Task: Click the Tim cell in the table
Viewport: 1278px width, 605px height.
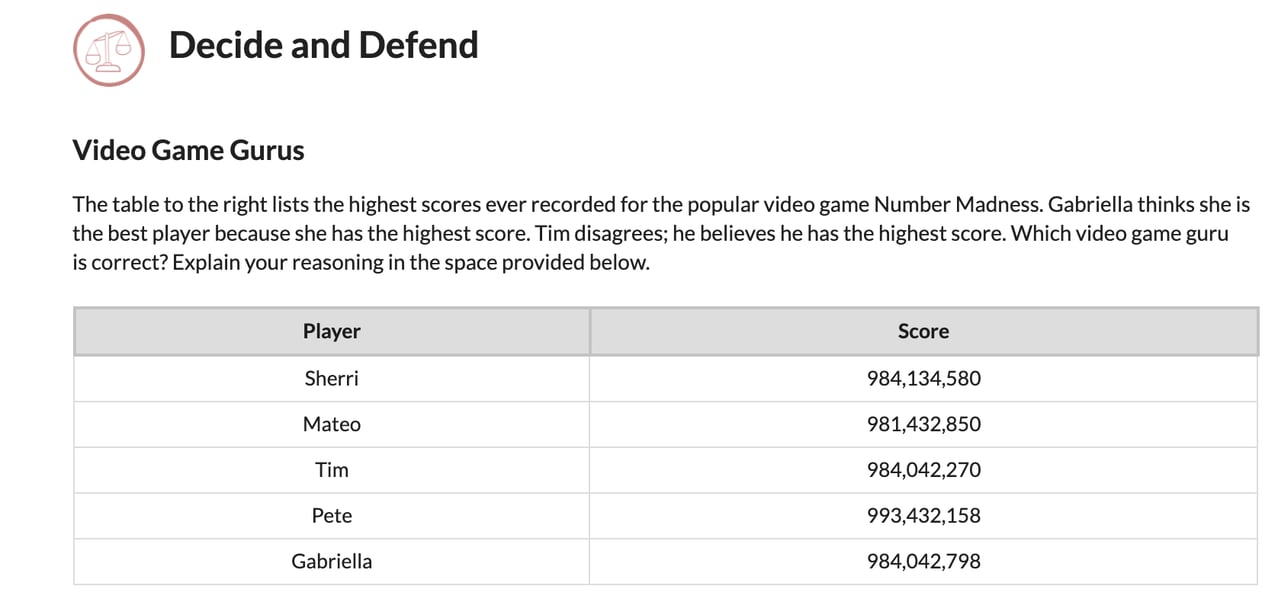Action: (x=331, y=470)
